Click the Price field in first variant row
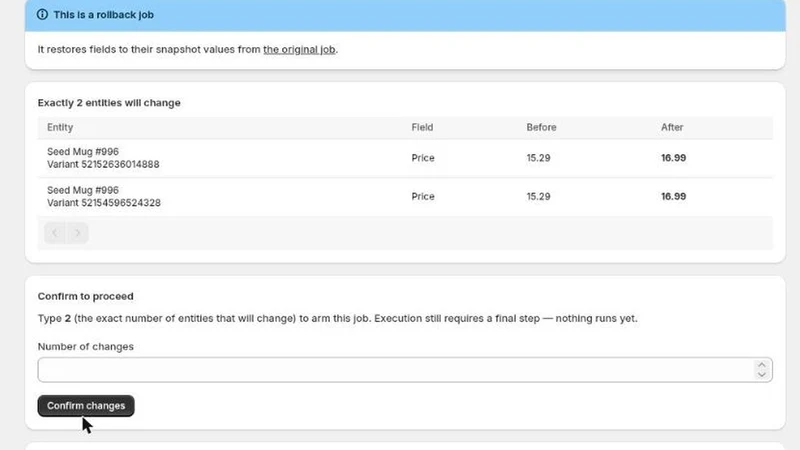 pos(423,158)
